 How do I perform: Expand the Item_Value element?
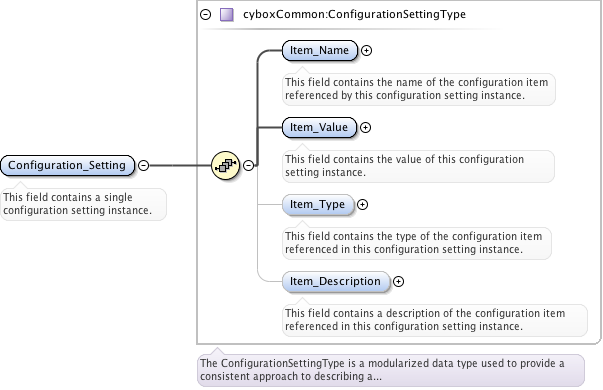coord(365,127)
